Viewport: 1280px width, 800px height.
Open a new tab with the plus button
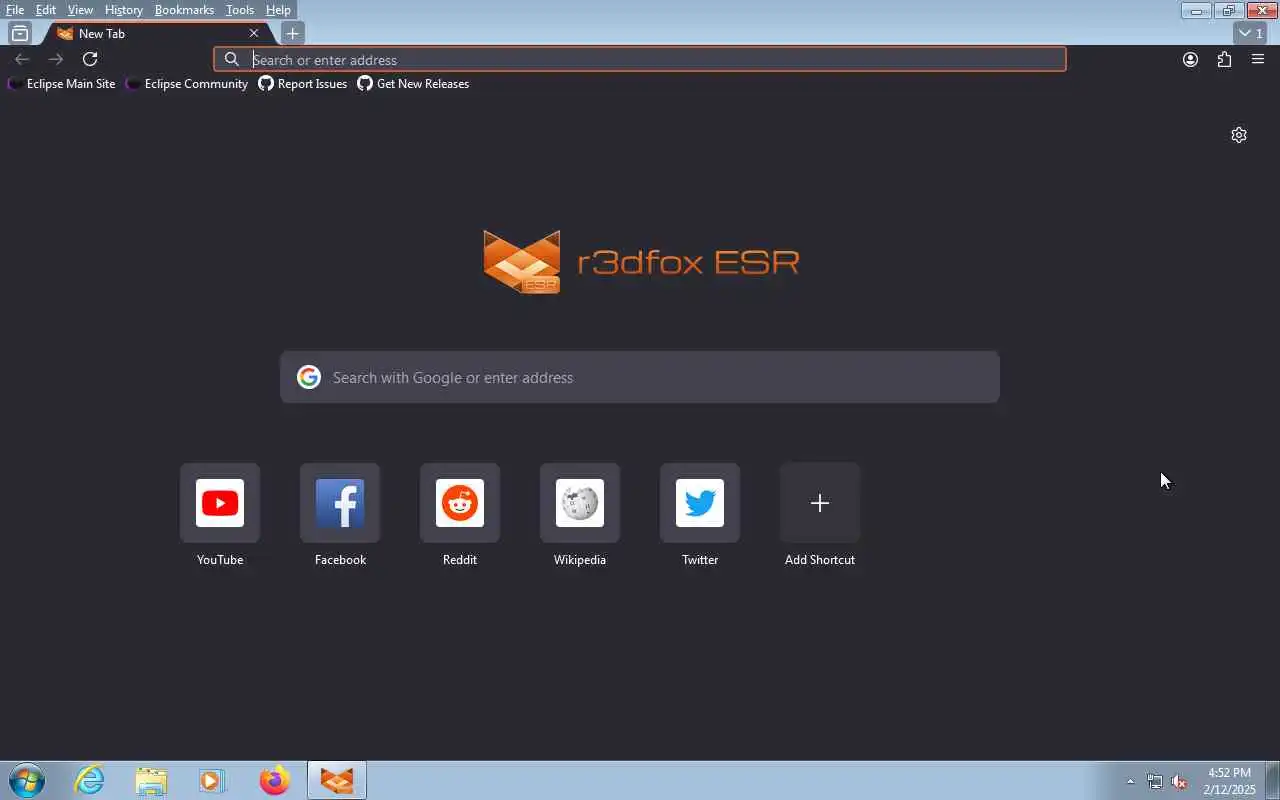(292, 33)
